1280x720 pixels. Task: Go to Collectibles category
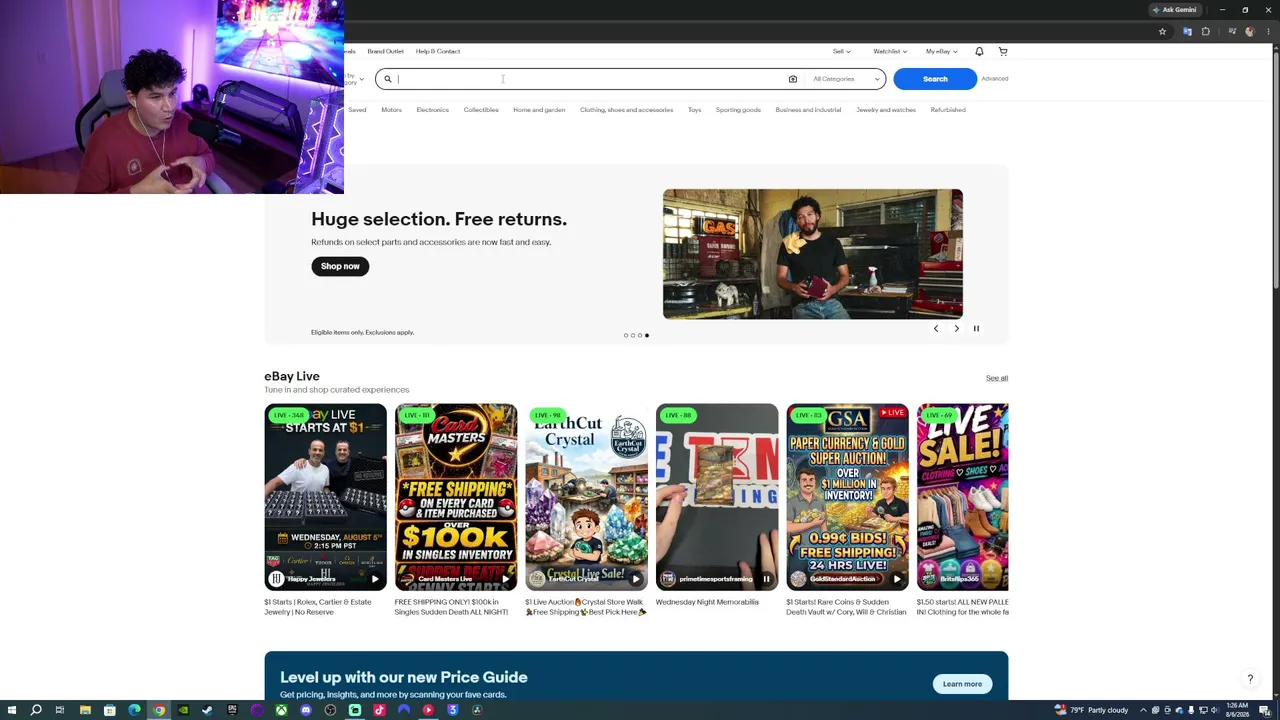481,110
